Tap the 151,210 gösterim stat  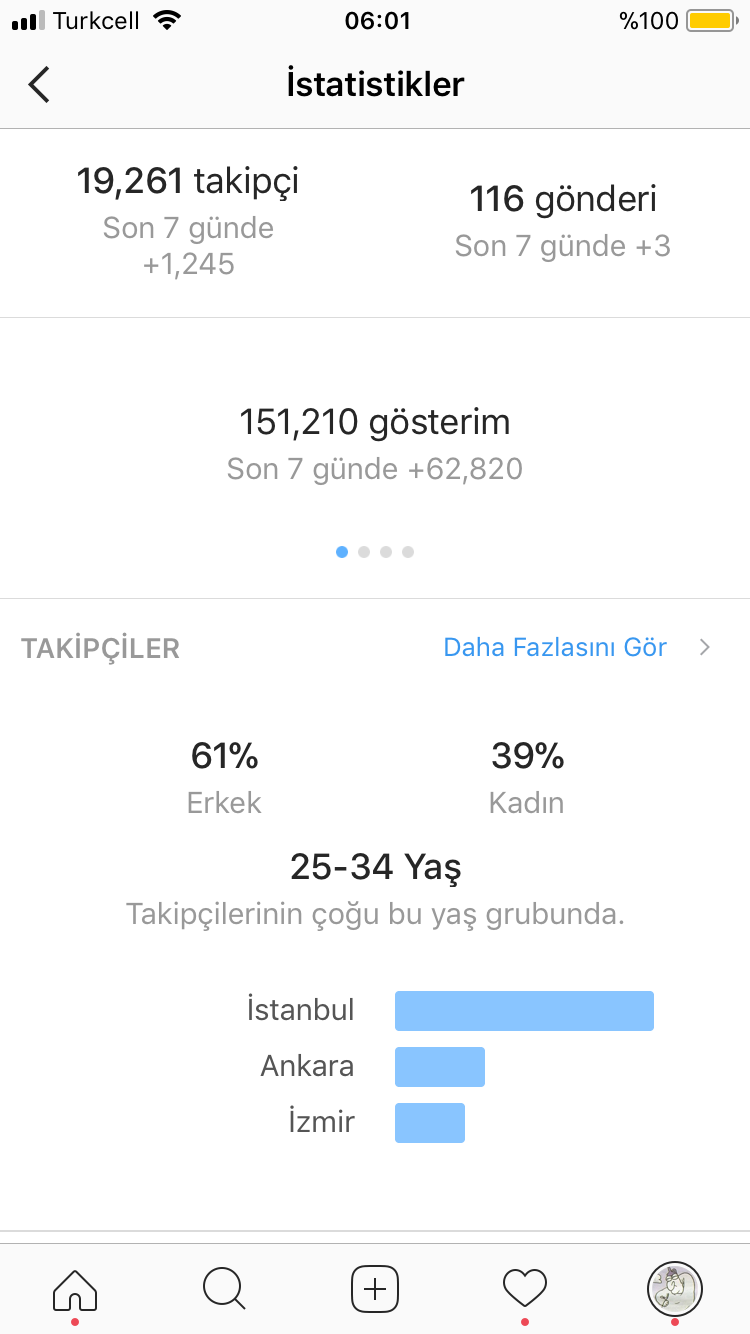tap(375, 444)
